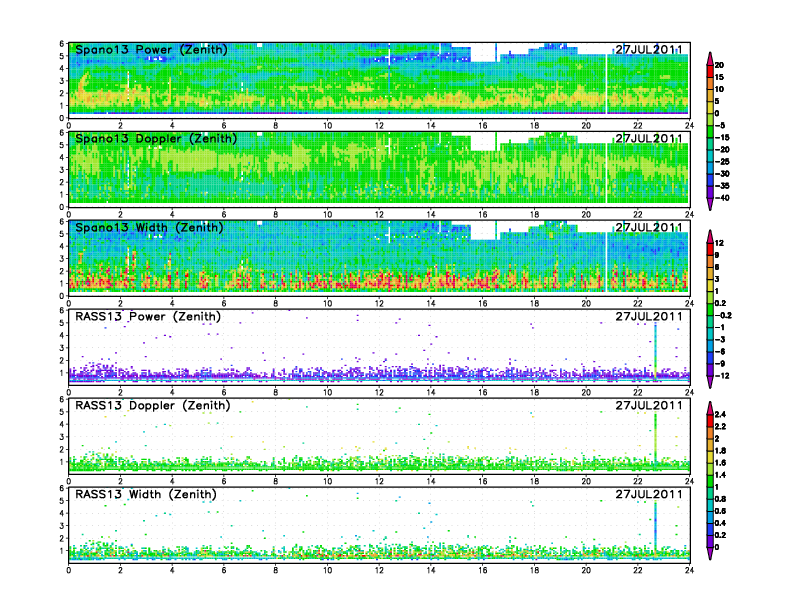Click the vertical spike near hour 22.7 in RASS13 Power
792x612 pixels.
click(x=655, y=351)
